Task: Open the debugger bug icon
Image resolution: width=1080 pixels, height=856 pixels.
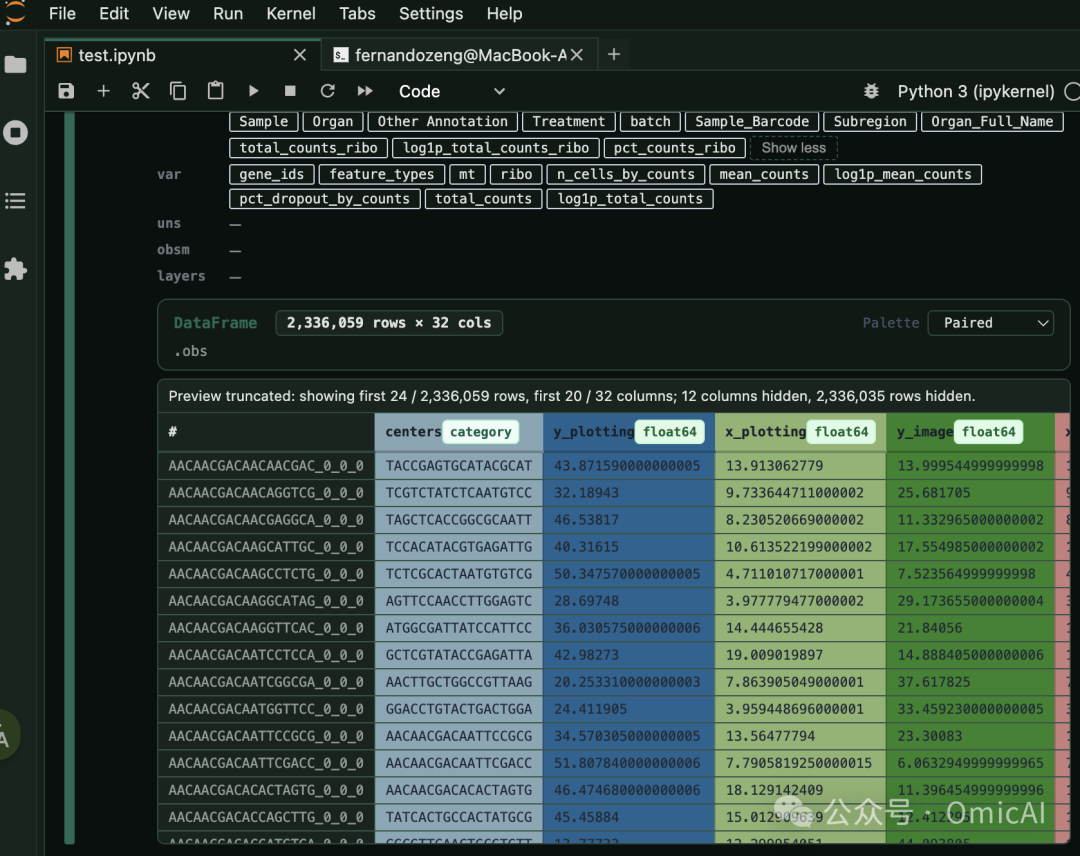Action: point(871,91)
